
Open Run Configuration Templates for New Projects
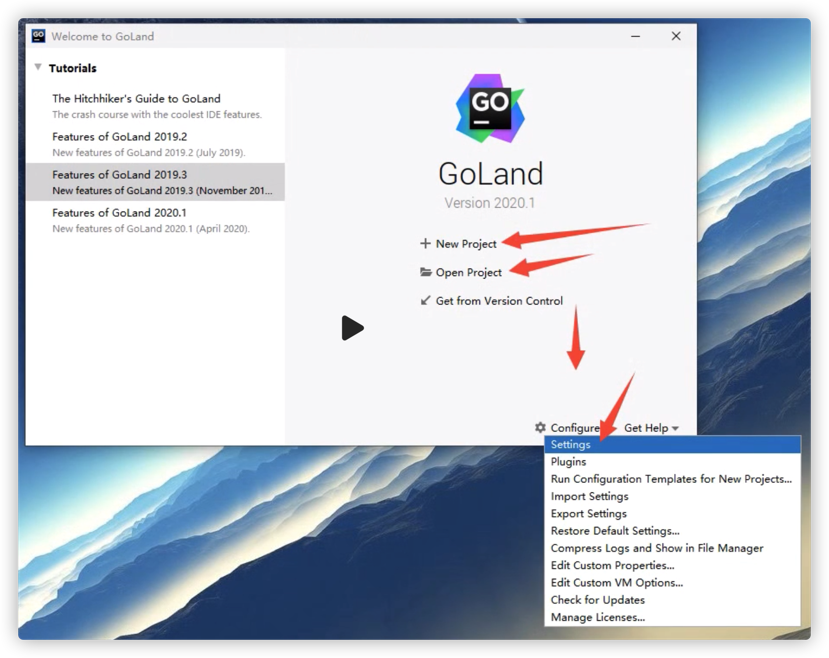(673, 479)
